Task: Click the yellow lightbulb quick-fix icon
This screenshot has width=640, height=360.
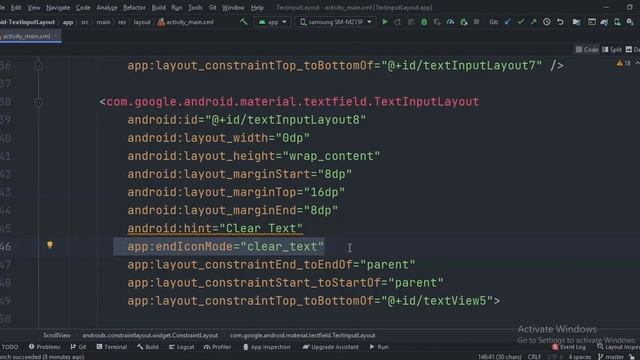Action: (50, 245)
